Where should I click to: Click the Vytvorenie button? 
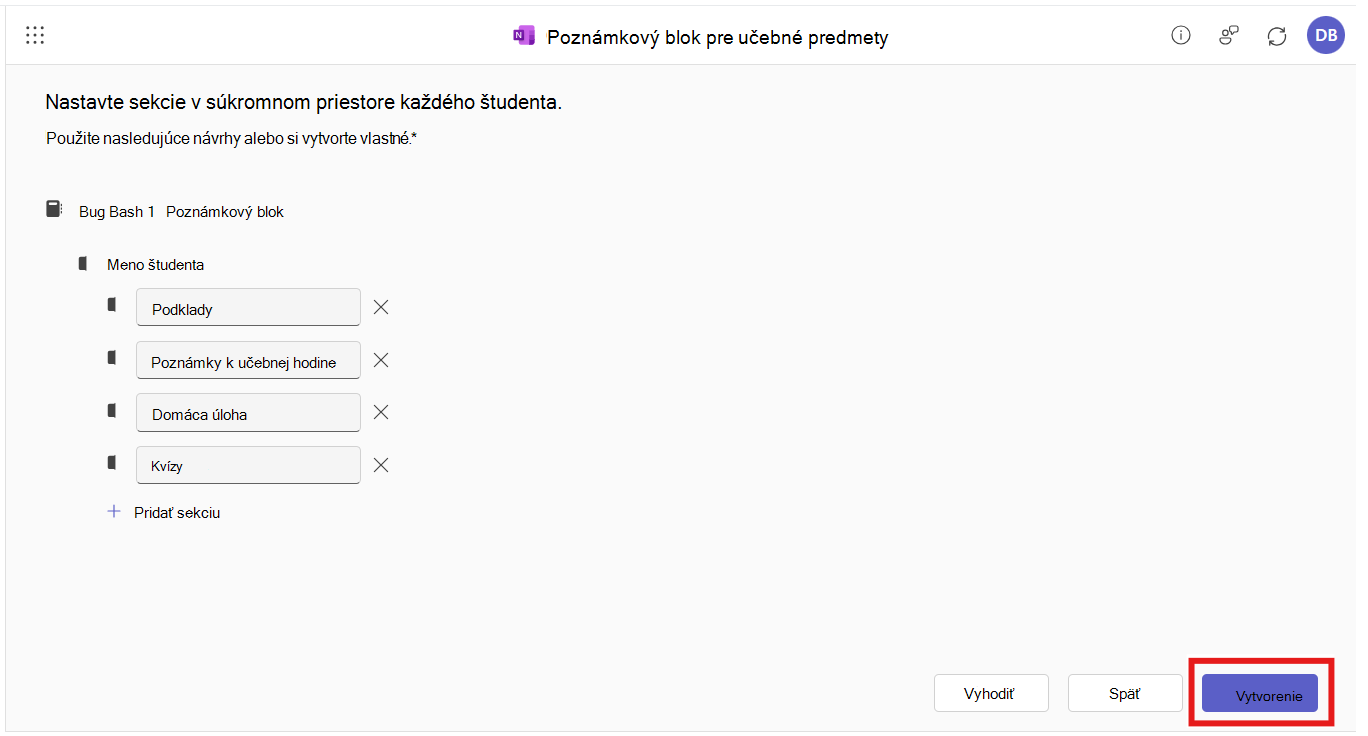pyautogui.click(x=1260, y=693)
